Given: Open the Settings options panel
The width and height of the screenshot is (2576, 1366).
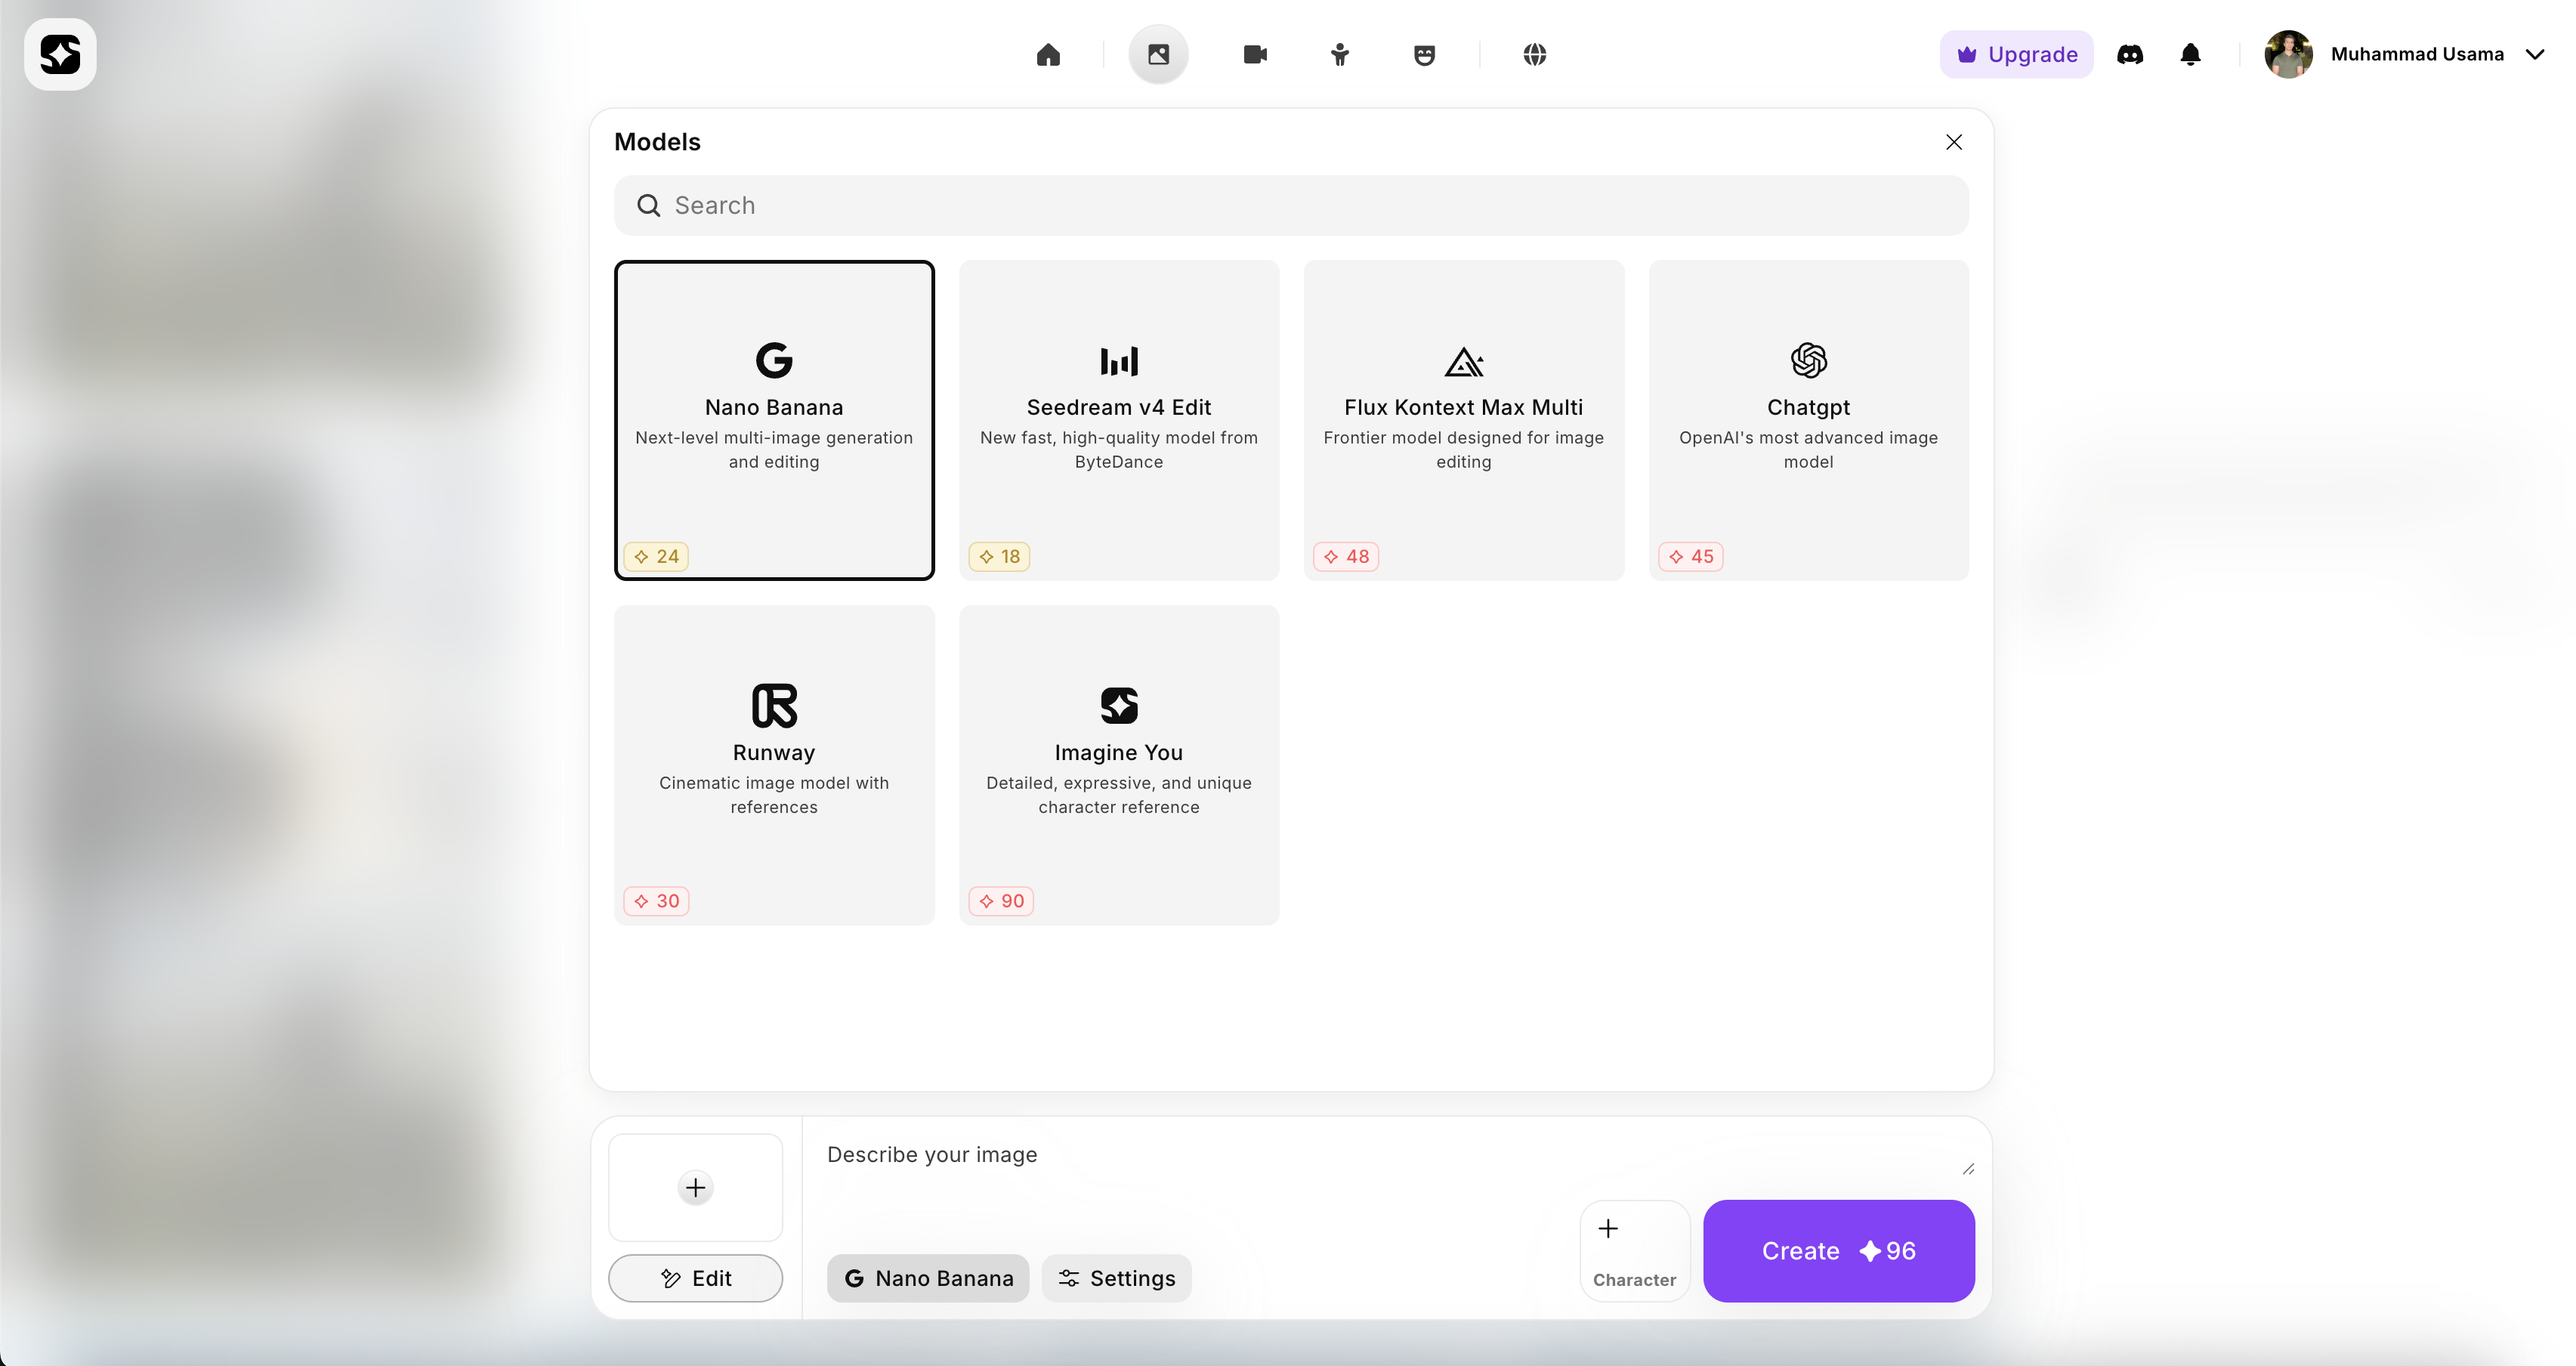Looking at the screenshot, I should [x=1116, y=1278].
